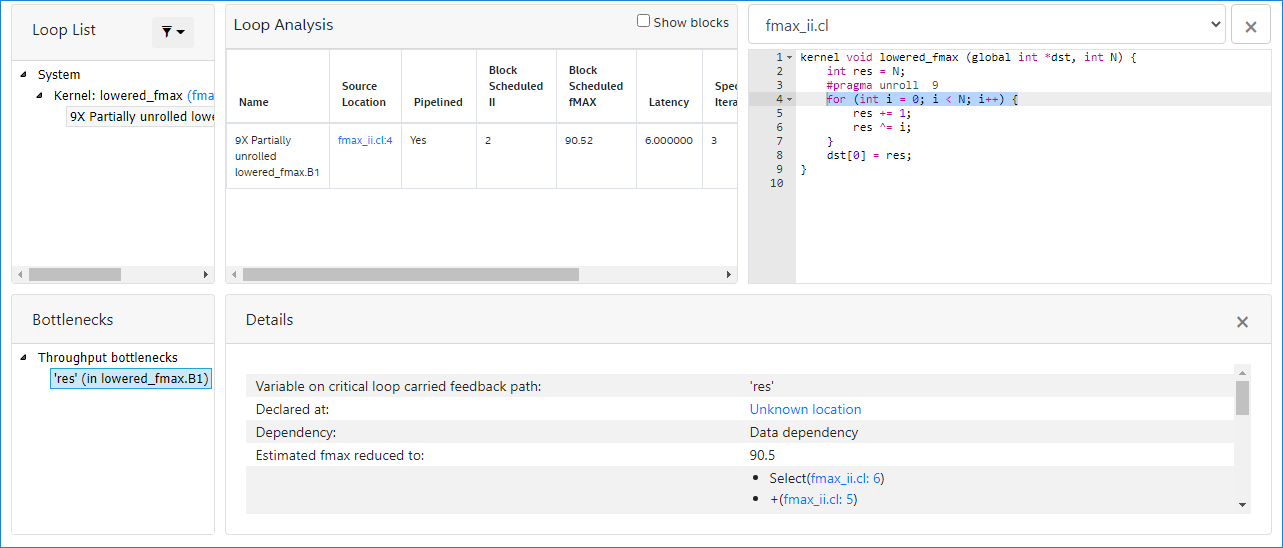Viewport: 1283px width, 548px height.
Task: Open fmax_ii.cl:4 source location link
Action: coord(365,141)
